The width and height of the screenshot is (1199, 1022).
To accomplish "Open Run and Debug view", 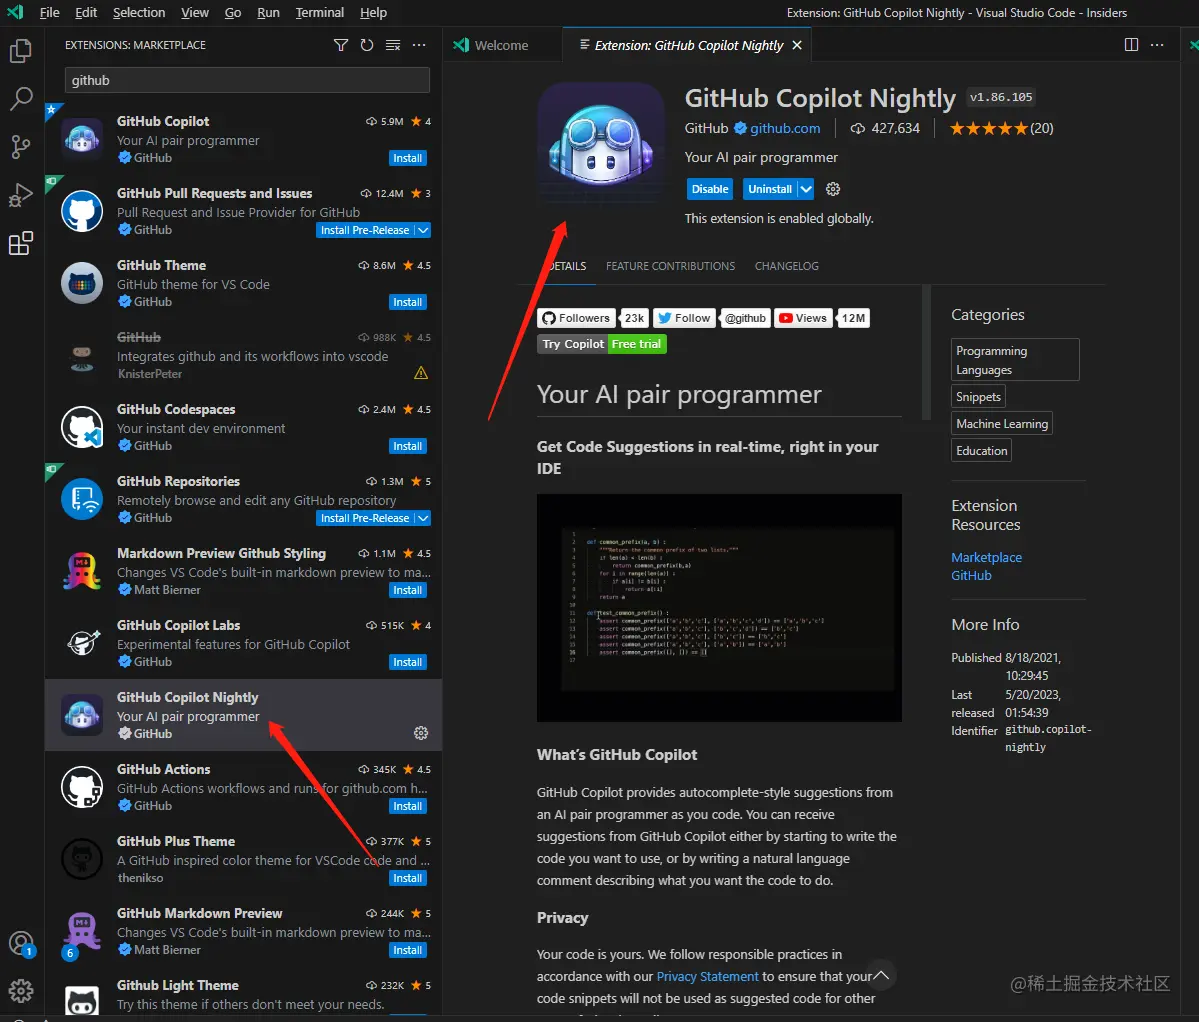I will point(21,196).
